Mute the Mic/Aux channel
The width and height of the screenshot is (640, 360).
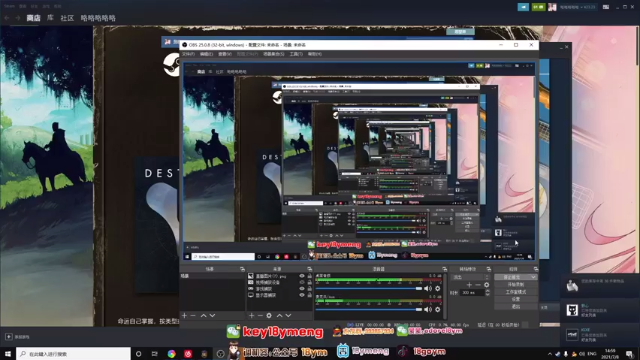(x=428, y=309)
